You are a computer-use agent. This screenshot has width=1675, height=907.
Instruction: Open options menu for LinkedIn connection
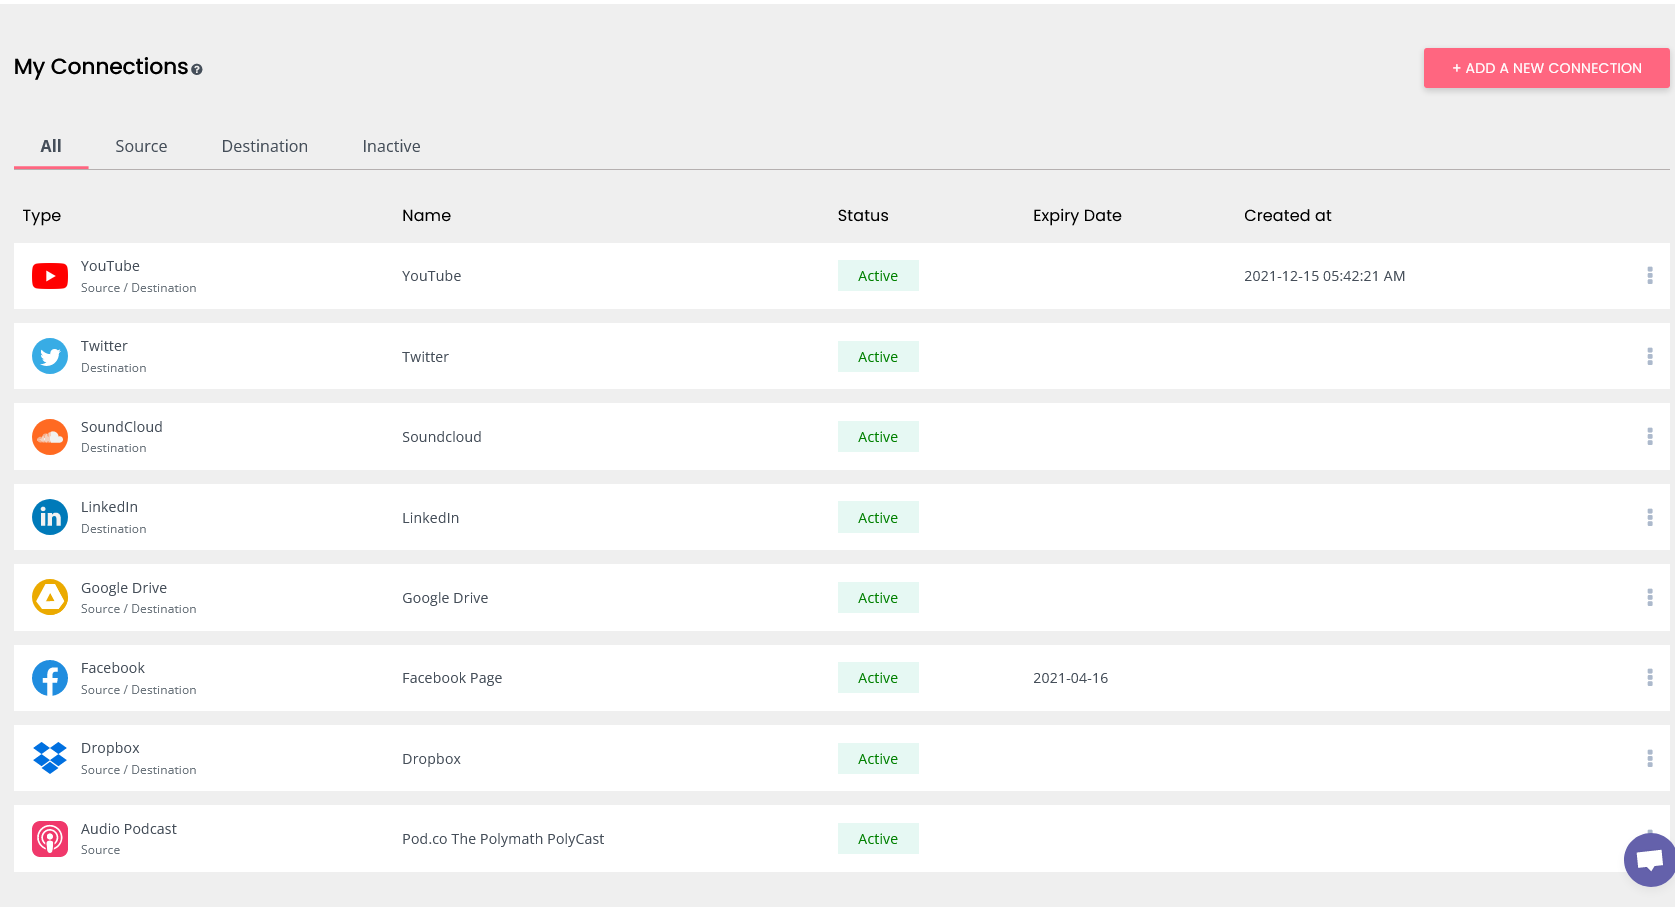point(1650,517)
